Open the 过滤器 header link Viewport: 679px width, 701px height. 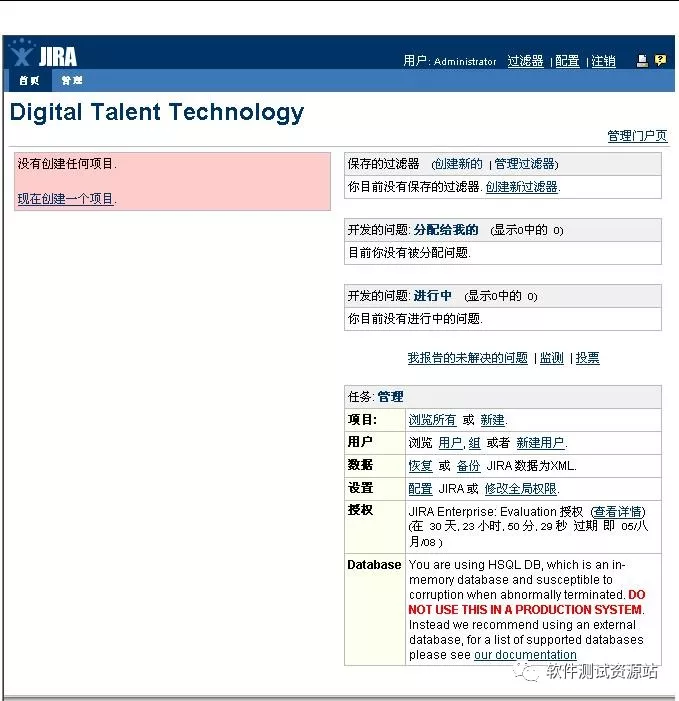click(525, 61)
